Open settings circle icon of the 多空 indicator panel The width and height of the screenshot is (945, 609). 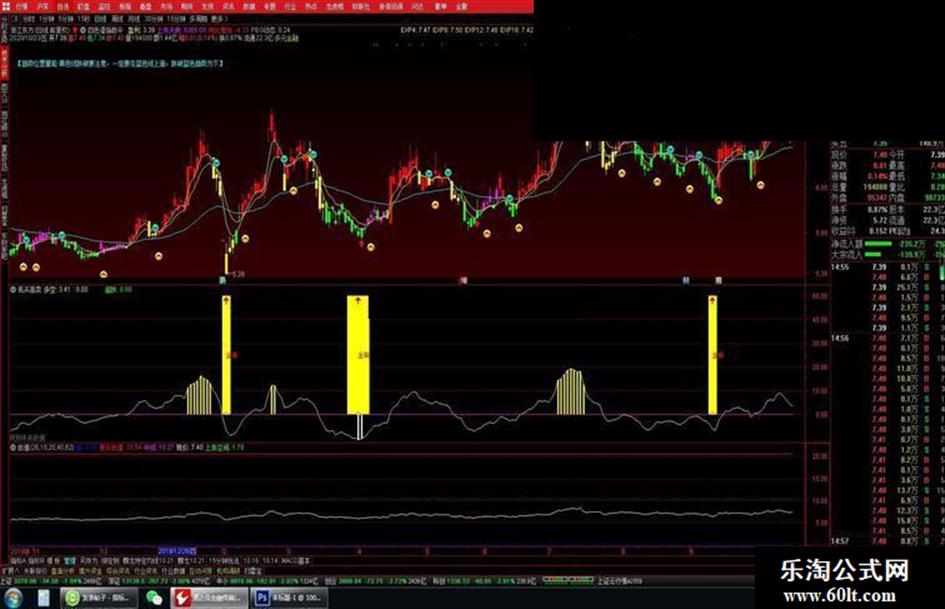(x=13, y=289)
